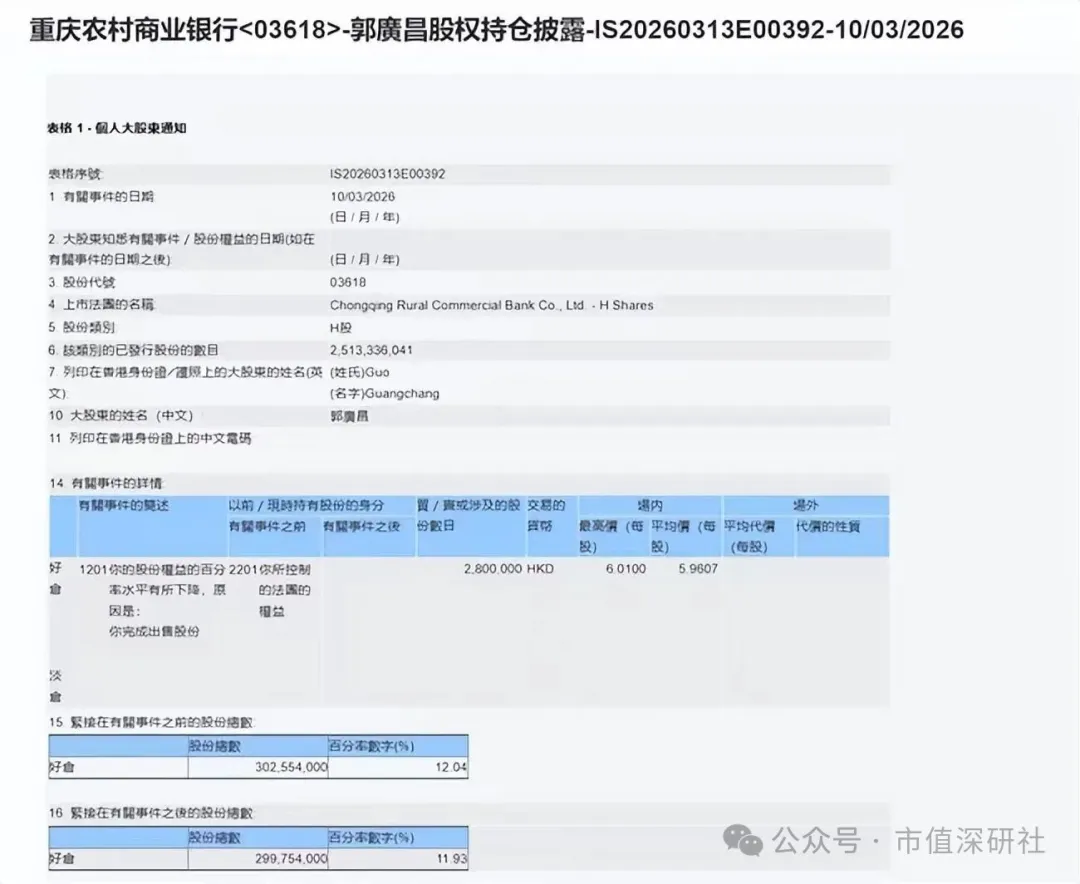Click the event date 10/03/2026
The height and width of the screenshot is (884, 1080).
(362, 197)
